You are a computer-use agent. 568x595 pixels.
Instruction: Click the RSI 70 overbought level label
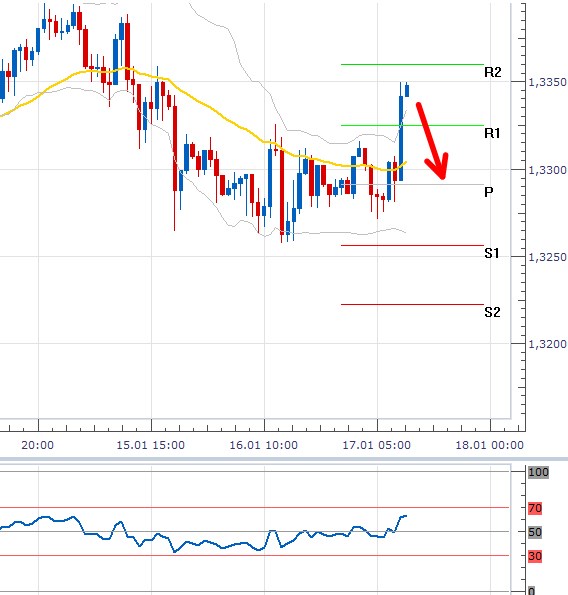coord(535,508)
